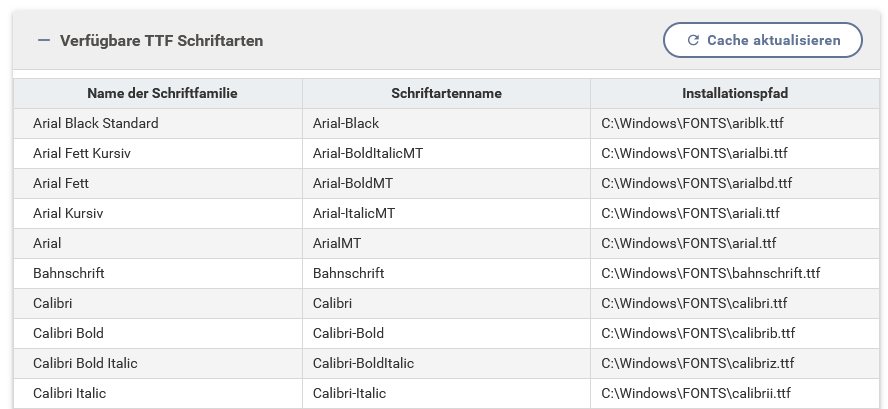888x409 pixels.
Task: Select the Arial Kursiv row
Action: coord(68,214)
